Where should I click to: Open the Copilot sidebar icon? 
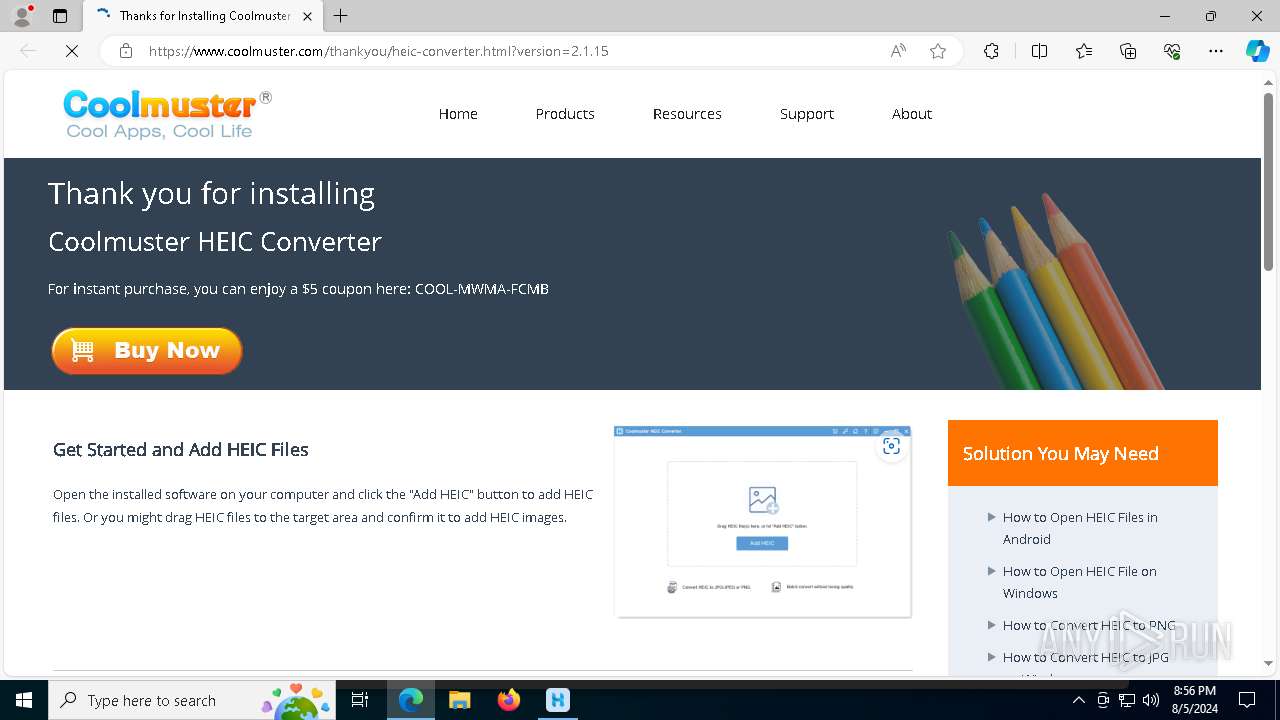(1257, 51)
